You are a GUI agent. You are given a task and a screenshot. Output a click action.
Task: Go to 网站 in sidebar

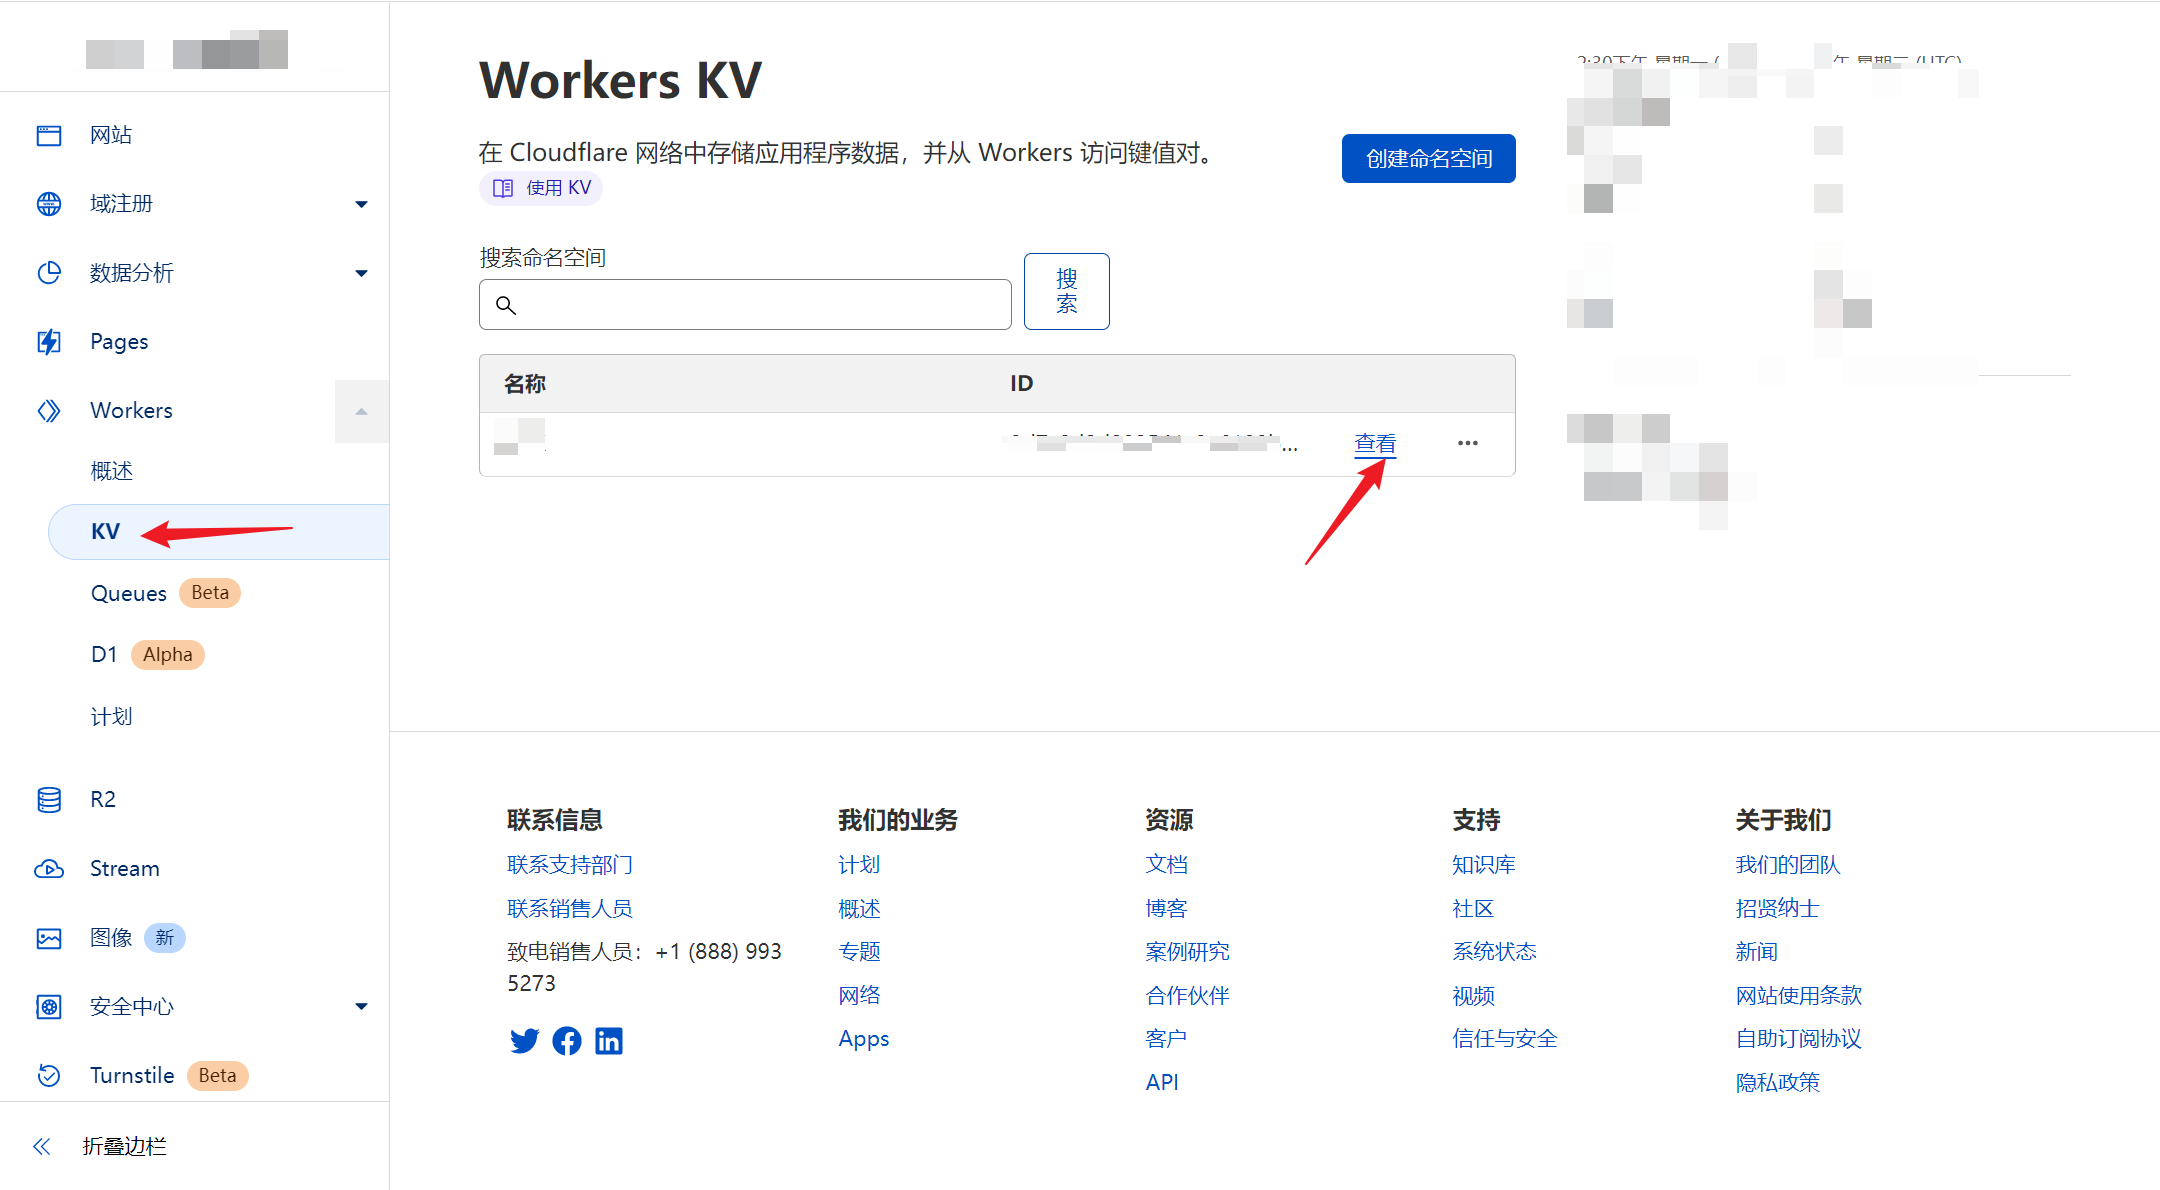tap(111, 135)
